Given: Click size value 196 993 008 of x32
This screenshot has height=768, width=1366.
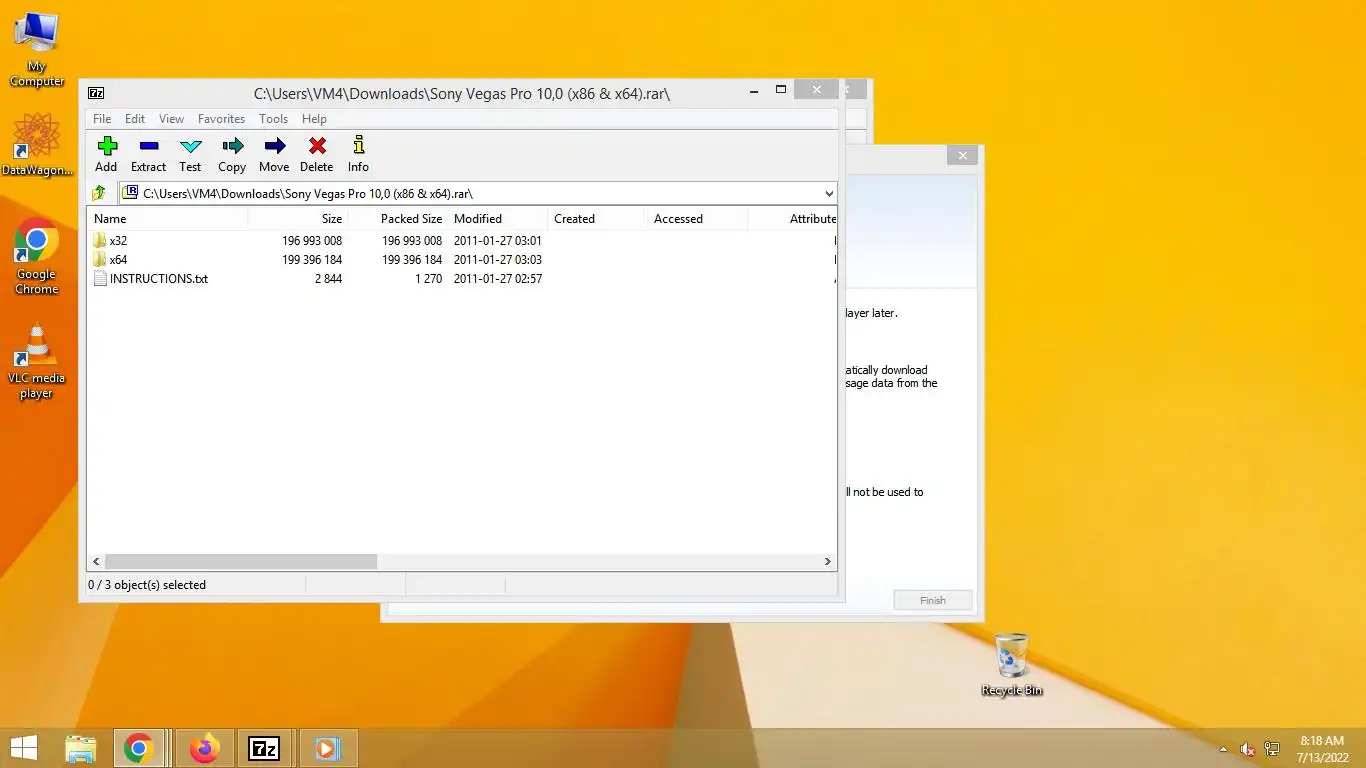Looking at the screenshot, I should (312, 241).
